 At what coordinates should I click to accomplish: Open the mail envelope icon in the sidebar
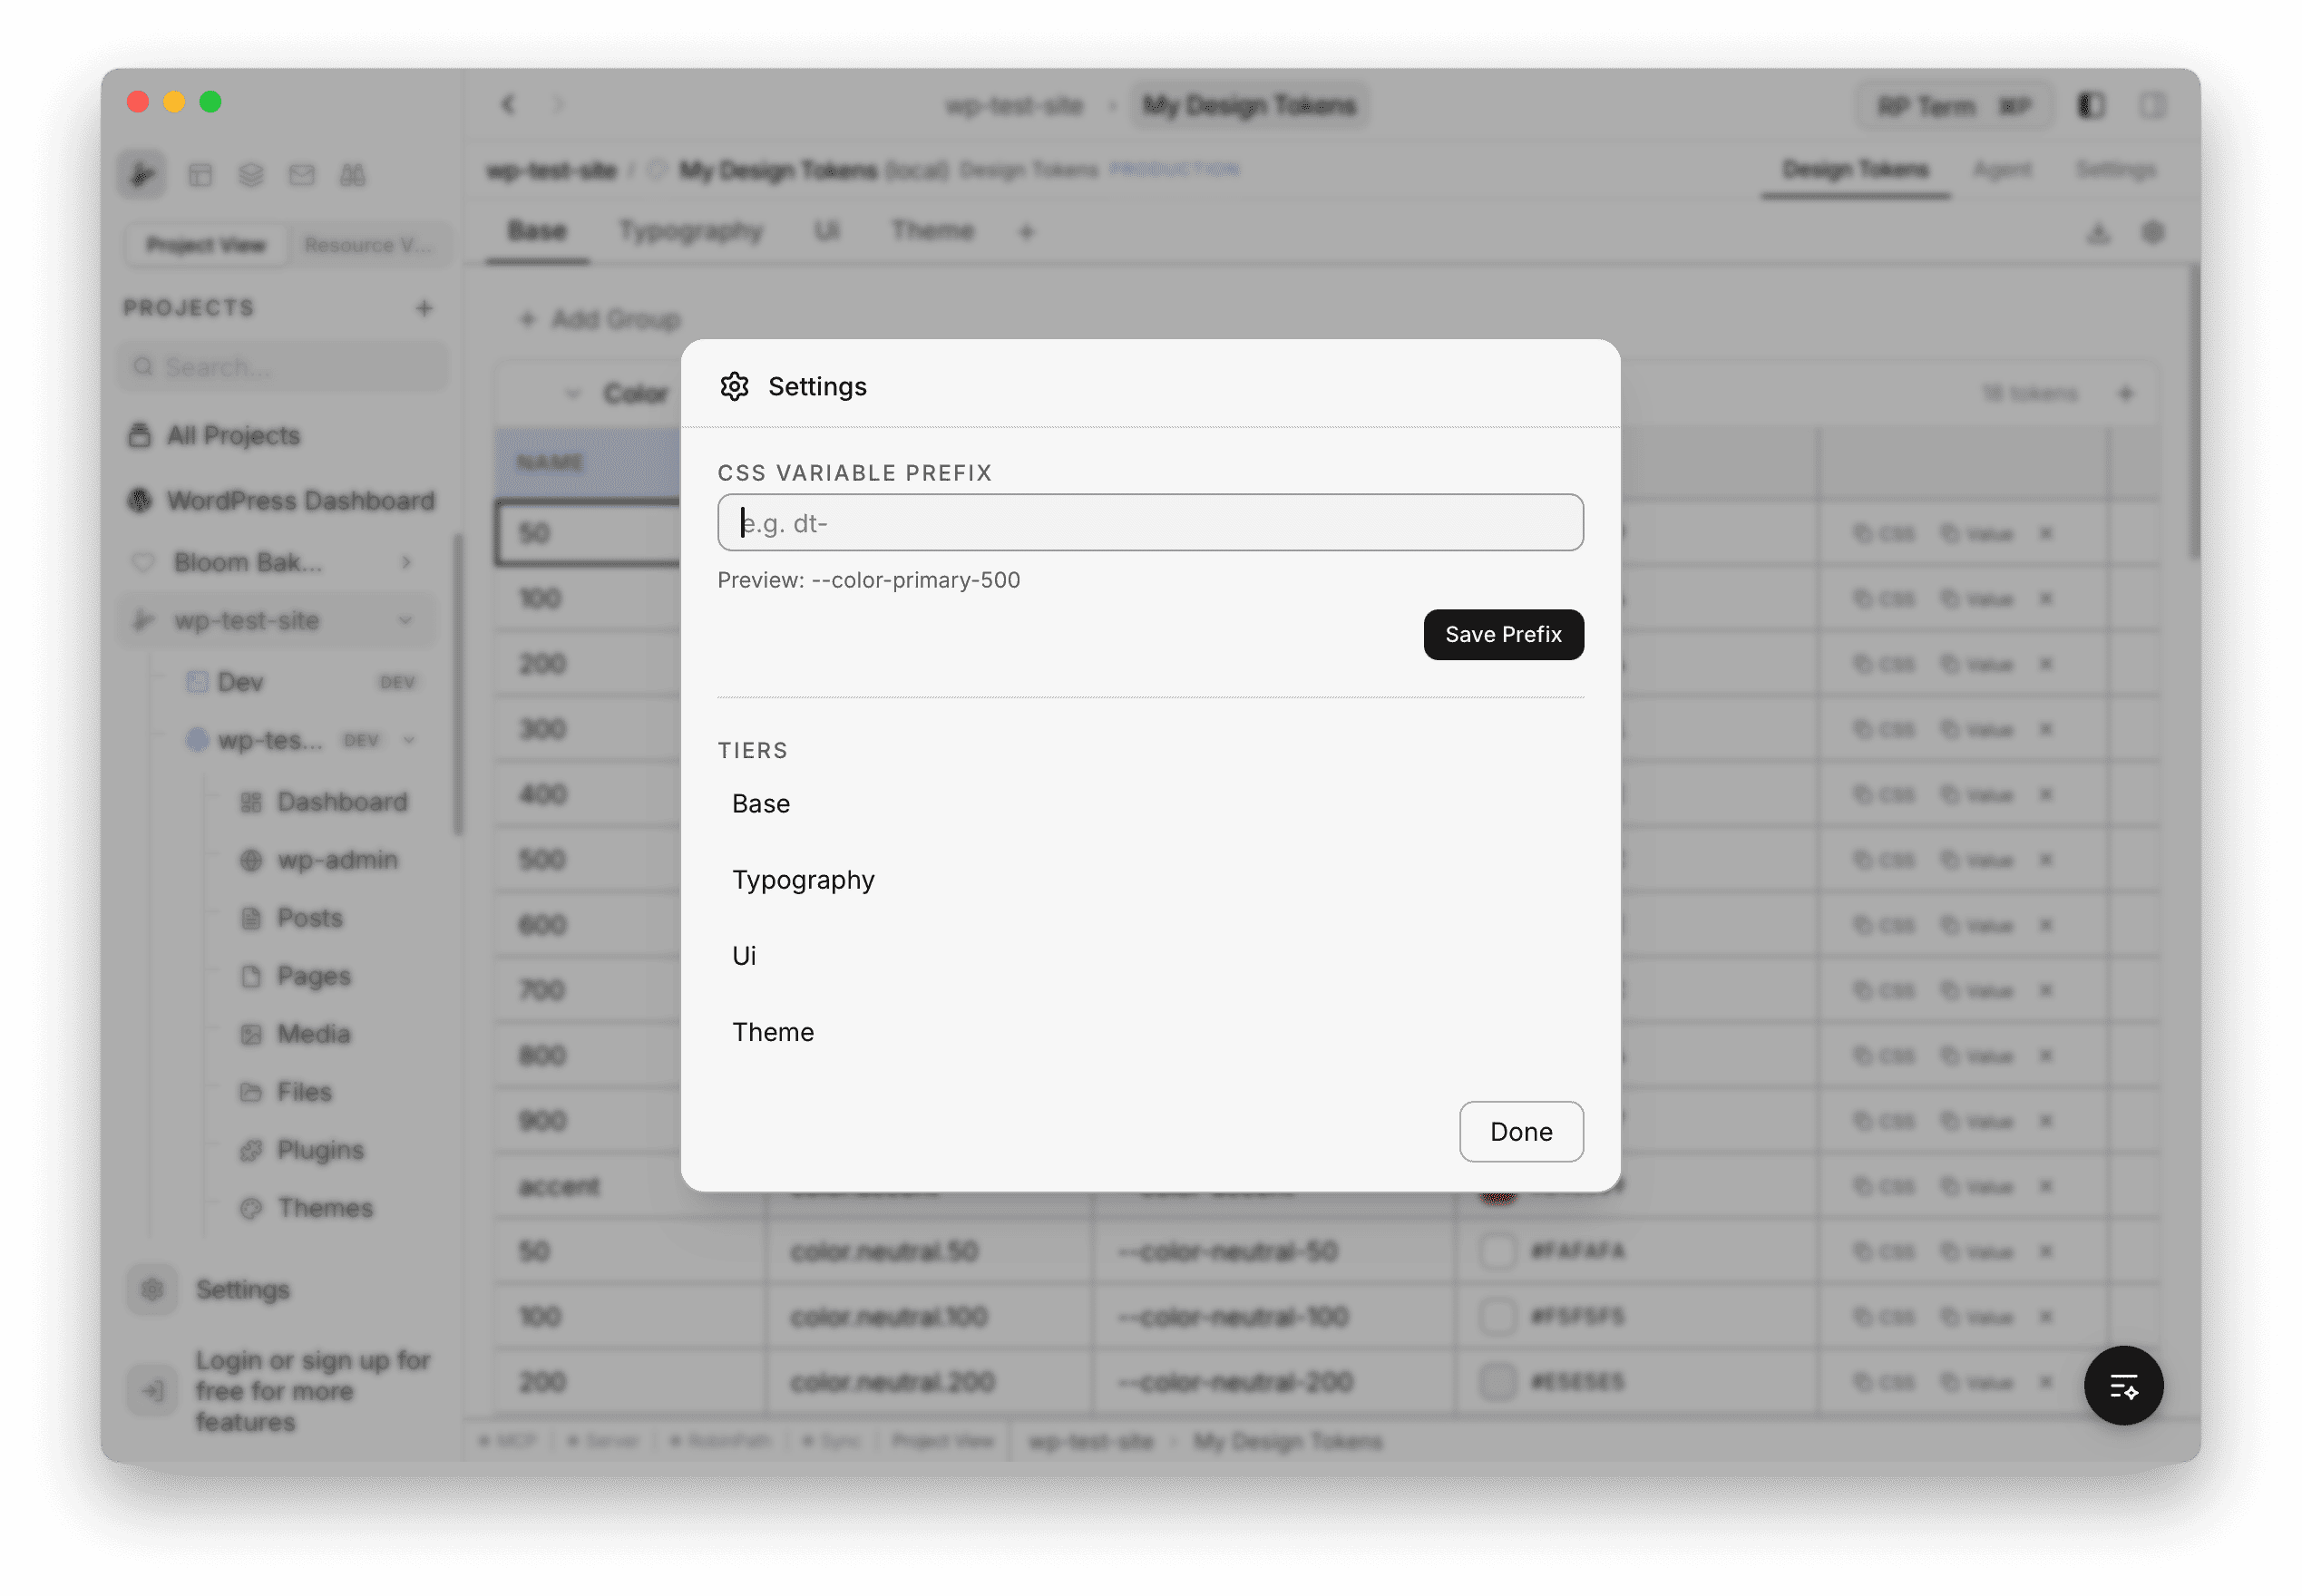pyautogui.click(x=302, y=174)
